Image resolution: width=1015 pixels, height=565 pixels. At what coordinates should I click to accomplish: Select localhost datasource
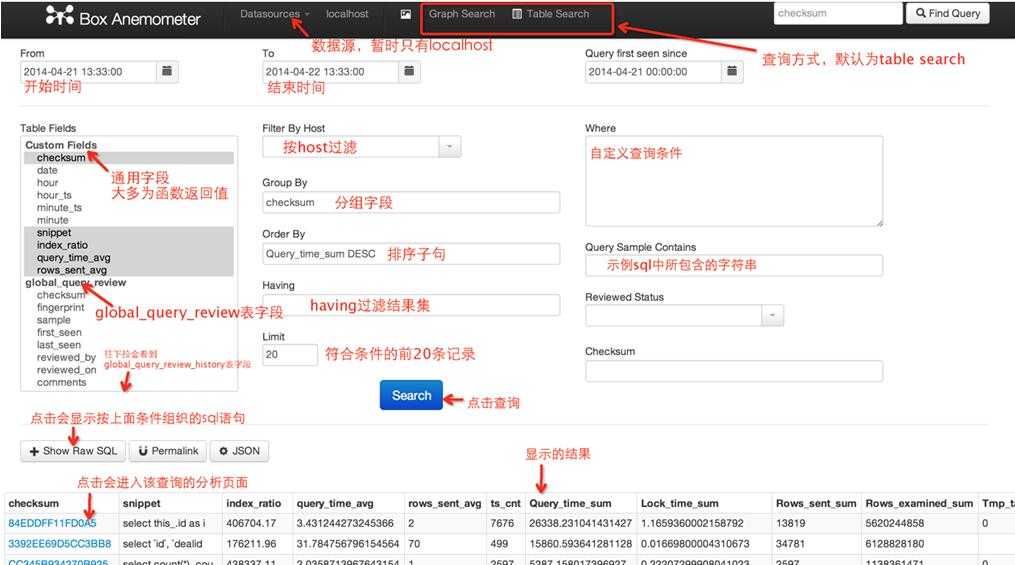tap(347, 14)
